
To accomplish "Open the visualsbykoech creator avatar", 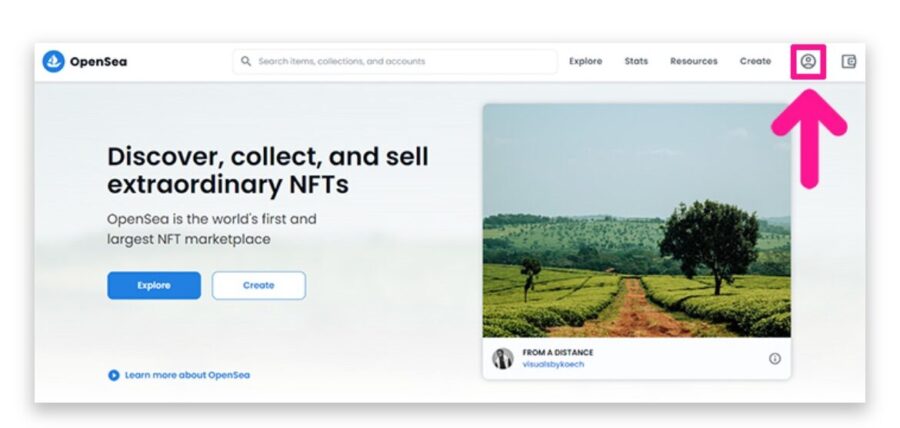I will [503, 359].
